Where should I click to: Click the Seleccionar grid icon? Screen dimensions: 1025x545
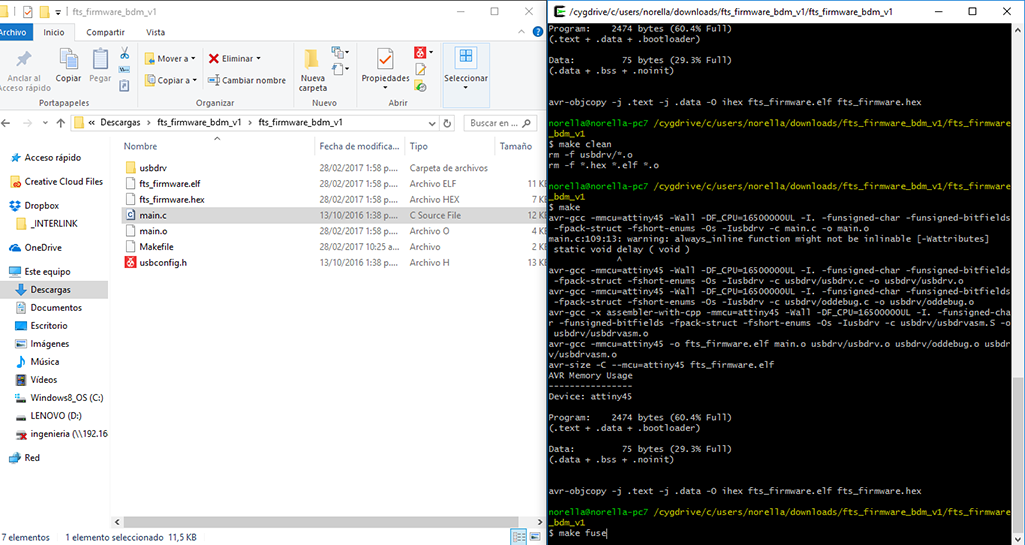466,58
